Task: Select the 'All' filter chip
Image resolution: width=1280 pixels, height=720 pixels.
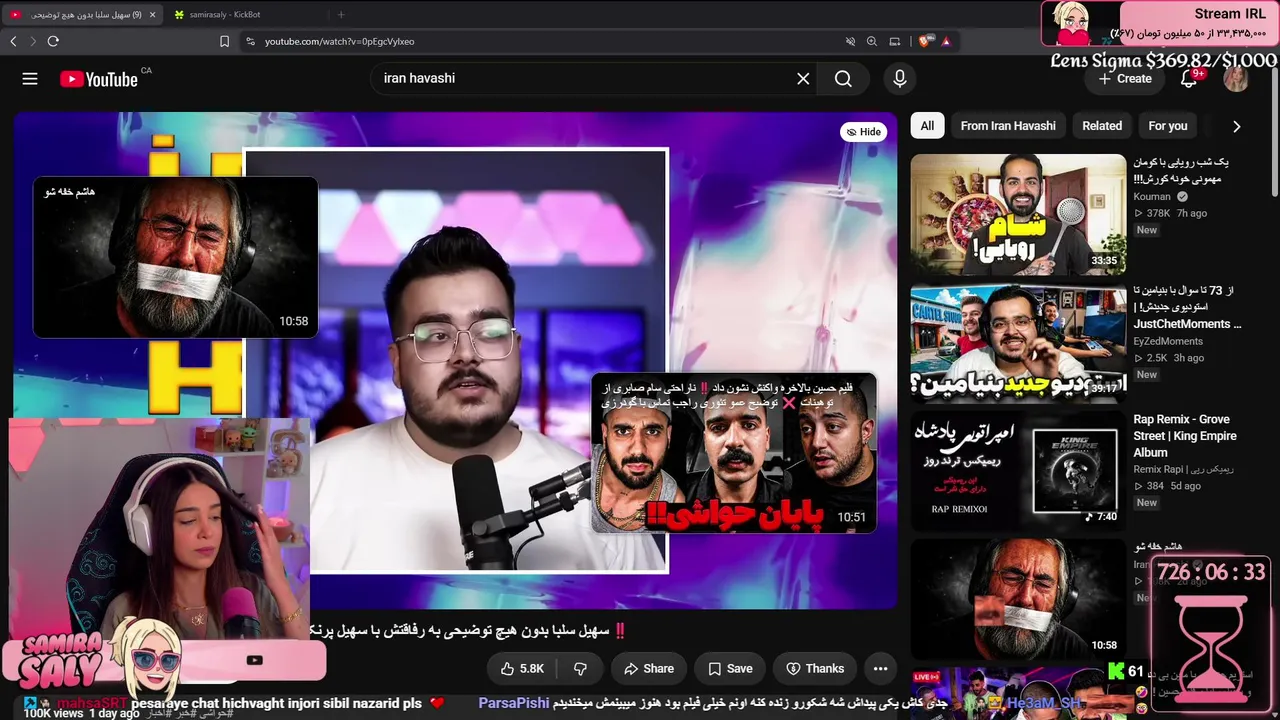Action: (x=927, y=126)
